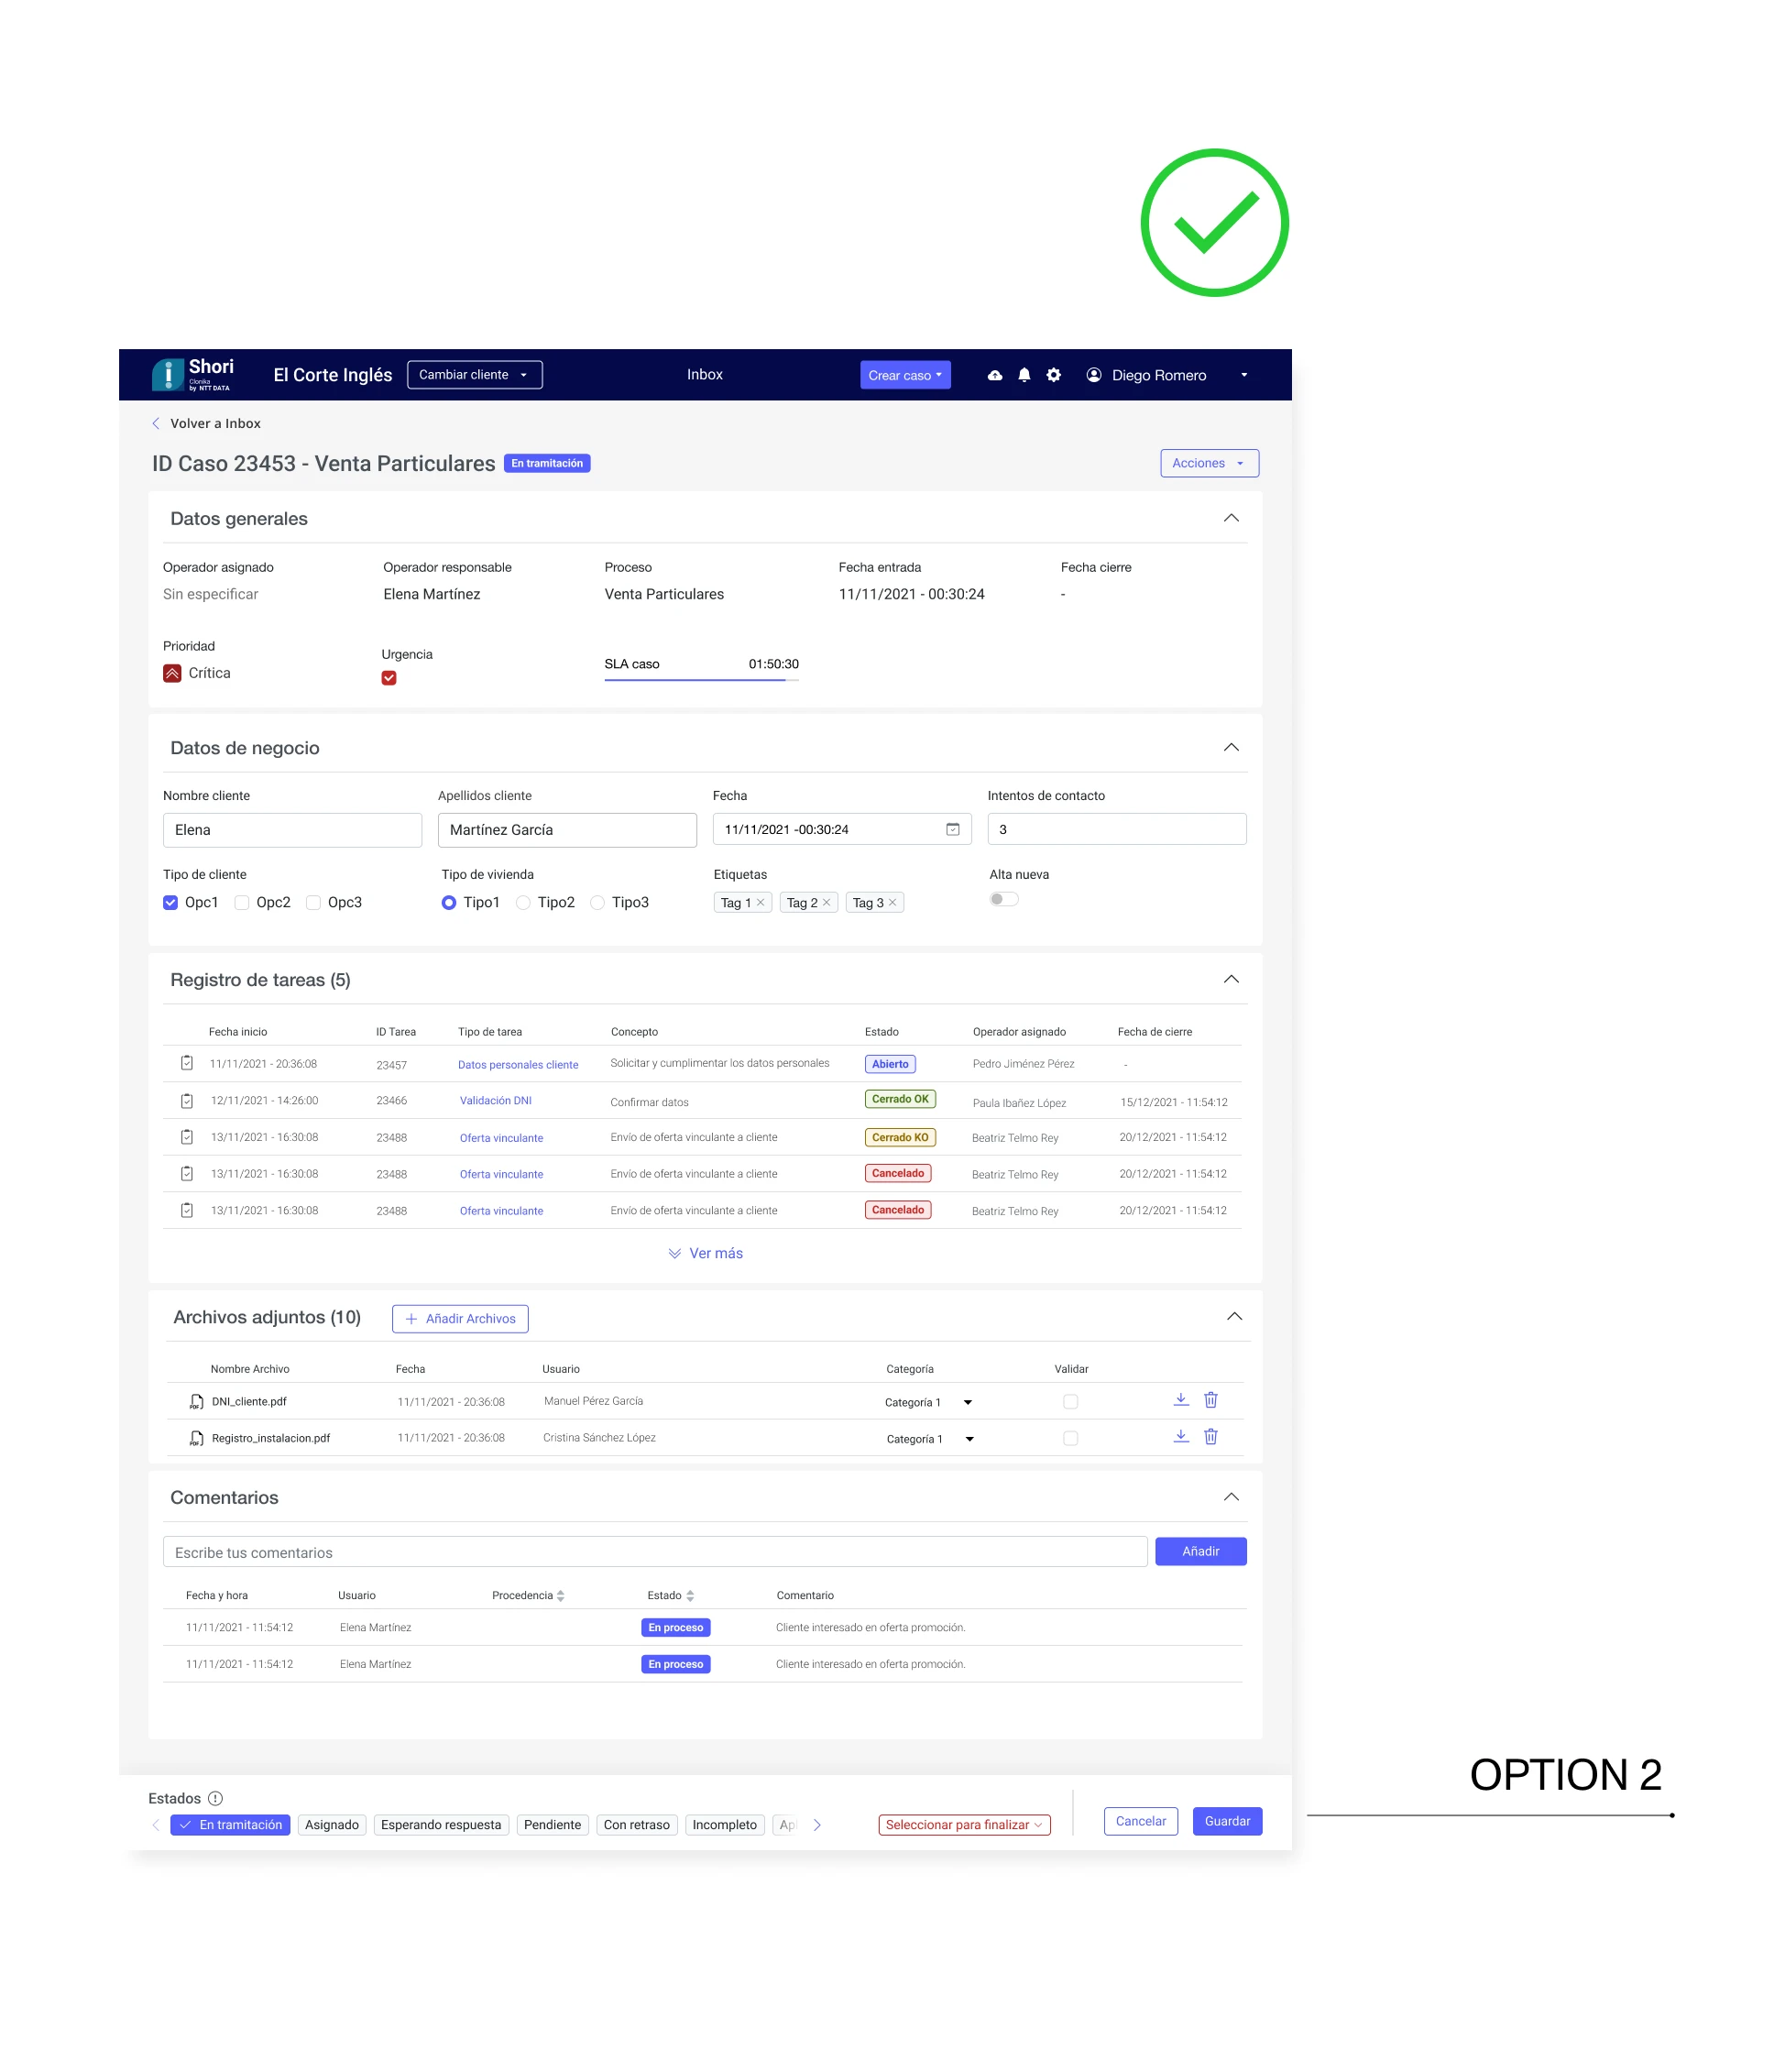This screenshot has height=2072, width=1774.
Task: Delete Registro_instalacion.pdf
Action: 1210,1436
